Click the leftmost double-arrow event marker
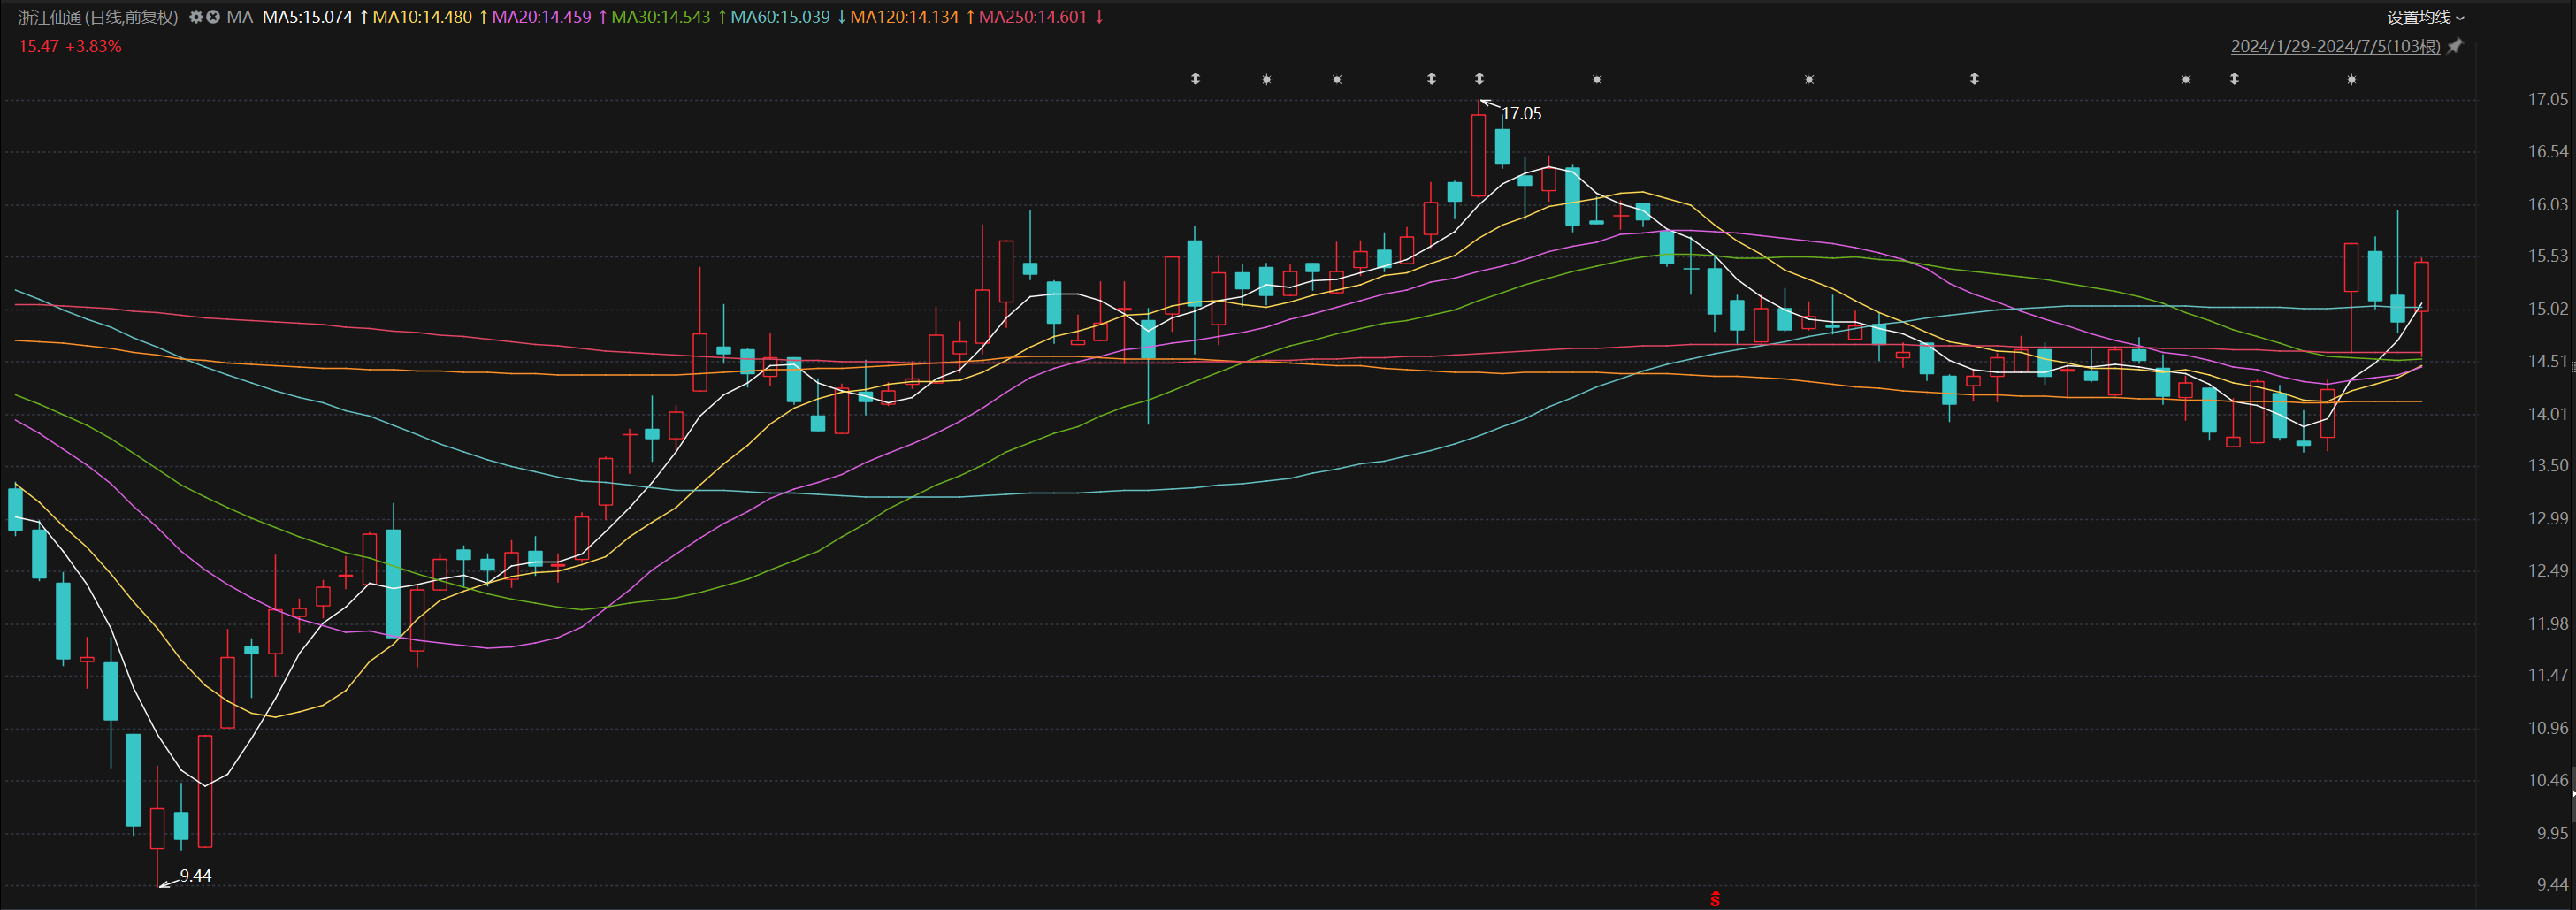This screenshot has width=2576, height=910. click(1195, 79)
